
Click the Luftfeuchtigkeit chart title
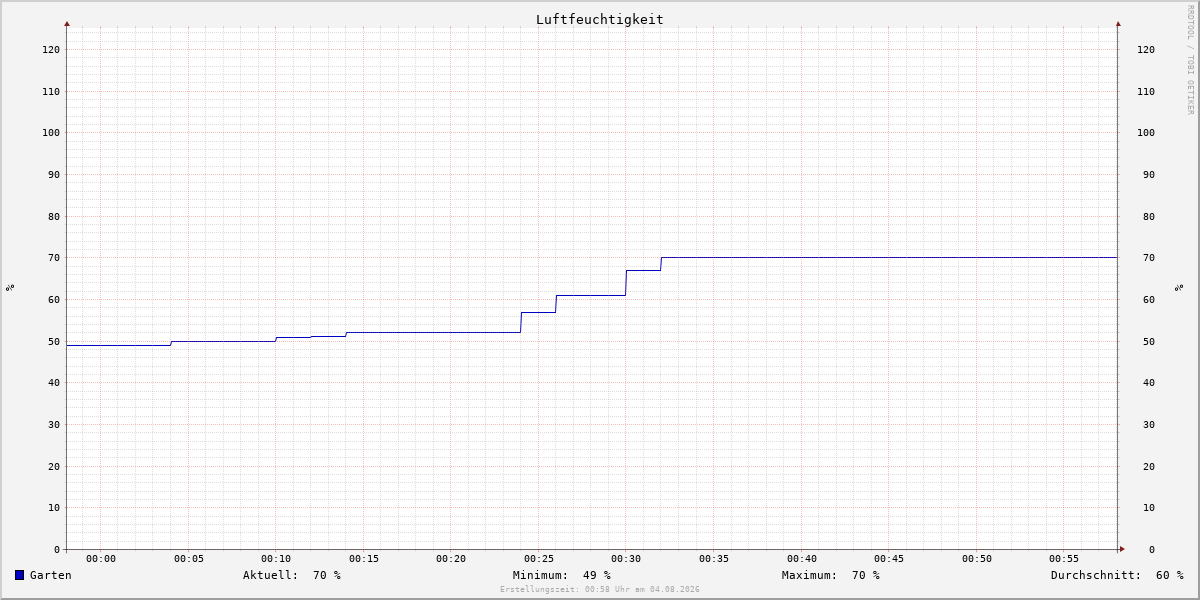(599, 19)
